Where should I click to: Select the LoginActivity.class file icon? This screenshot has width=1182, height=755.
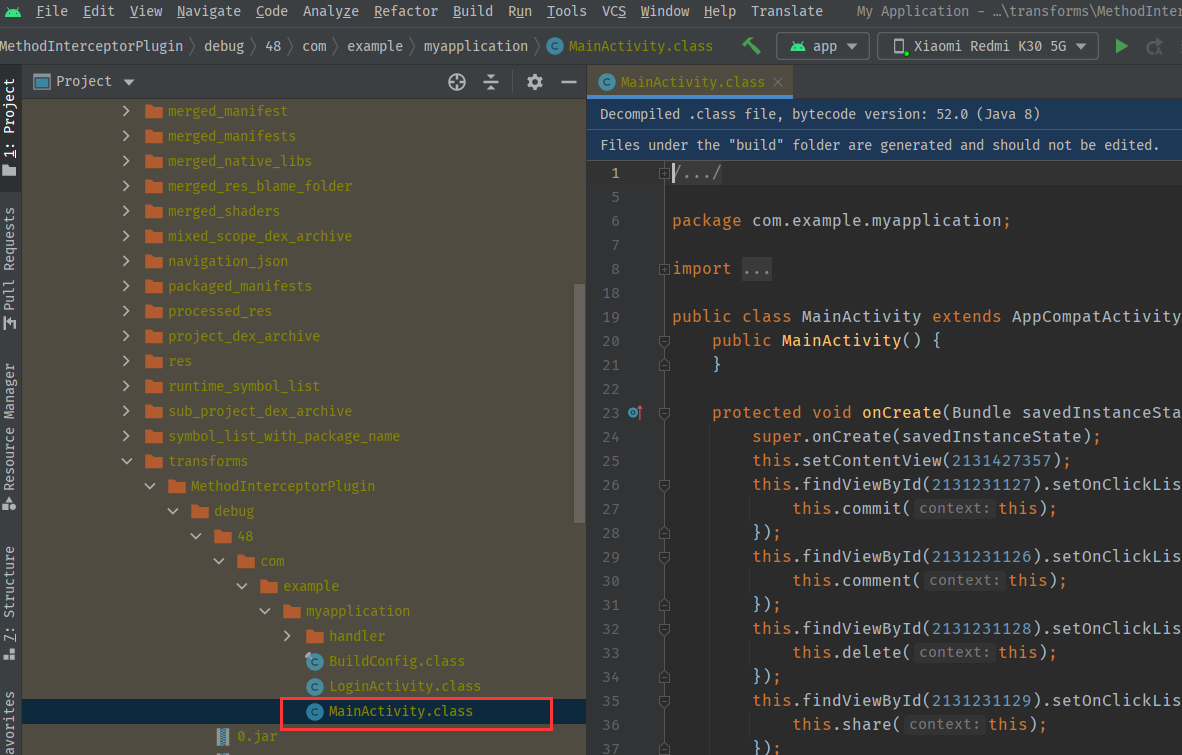tap(314, 686)
